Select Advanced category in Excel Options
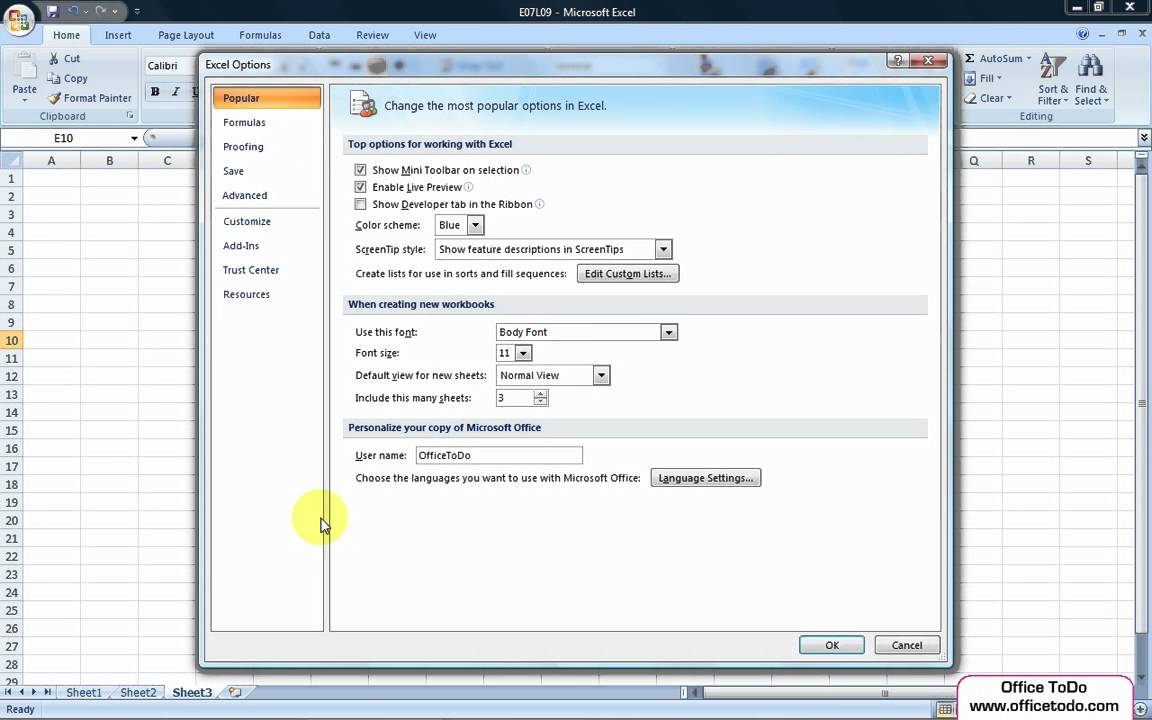The image size is (1152, 720). [267, 195]
